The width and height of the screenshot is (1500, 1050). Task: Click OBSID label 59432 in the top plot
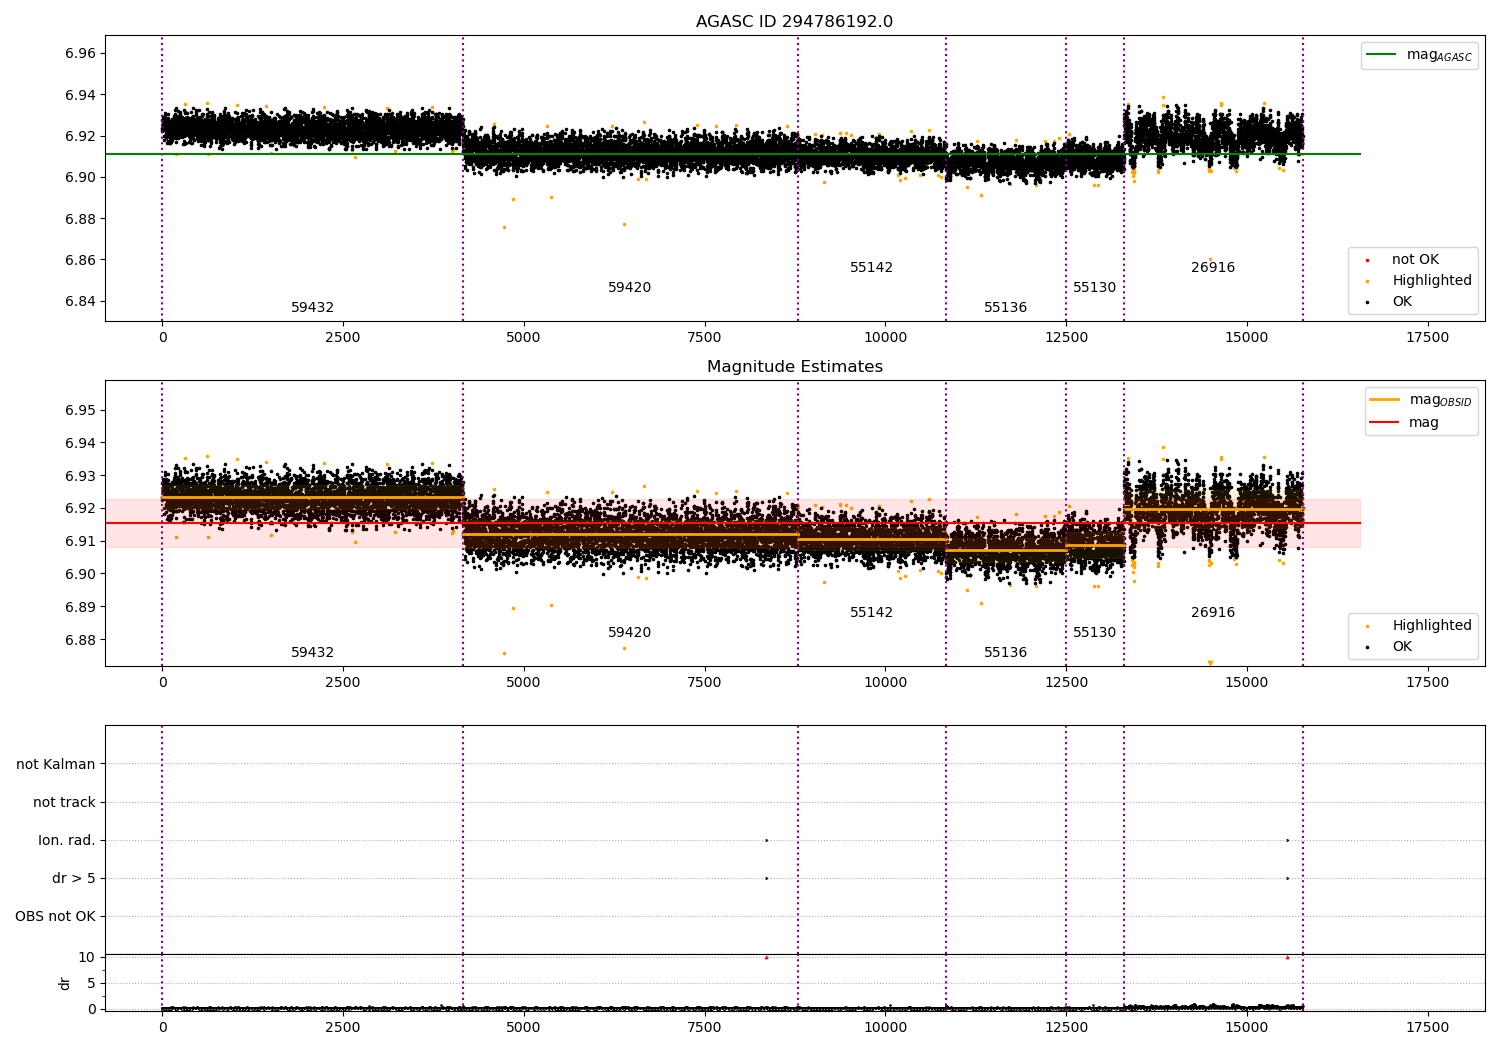(x=312, y=308)
